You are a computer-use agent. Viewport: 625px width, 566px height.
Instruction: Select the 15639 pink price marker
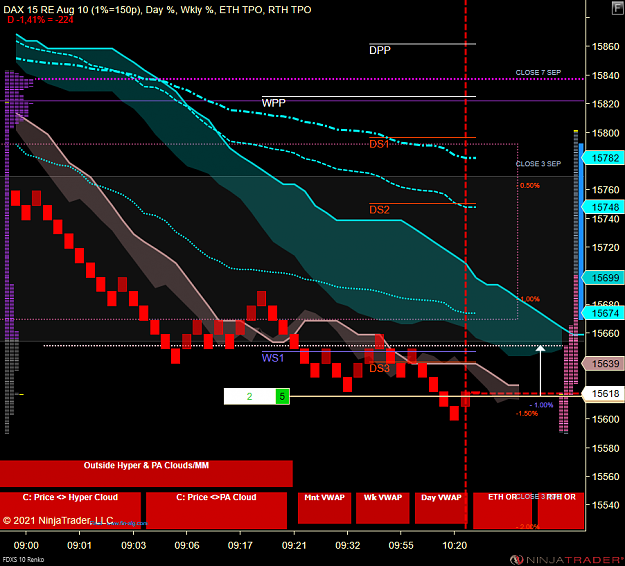click(x=603, y=364)
